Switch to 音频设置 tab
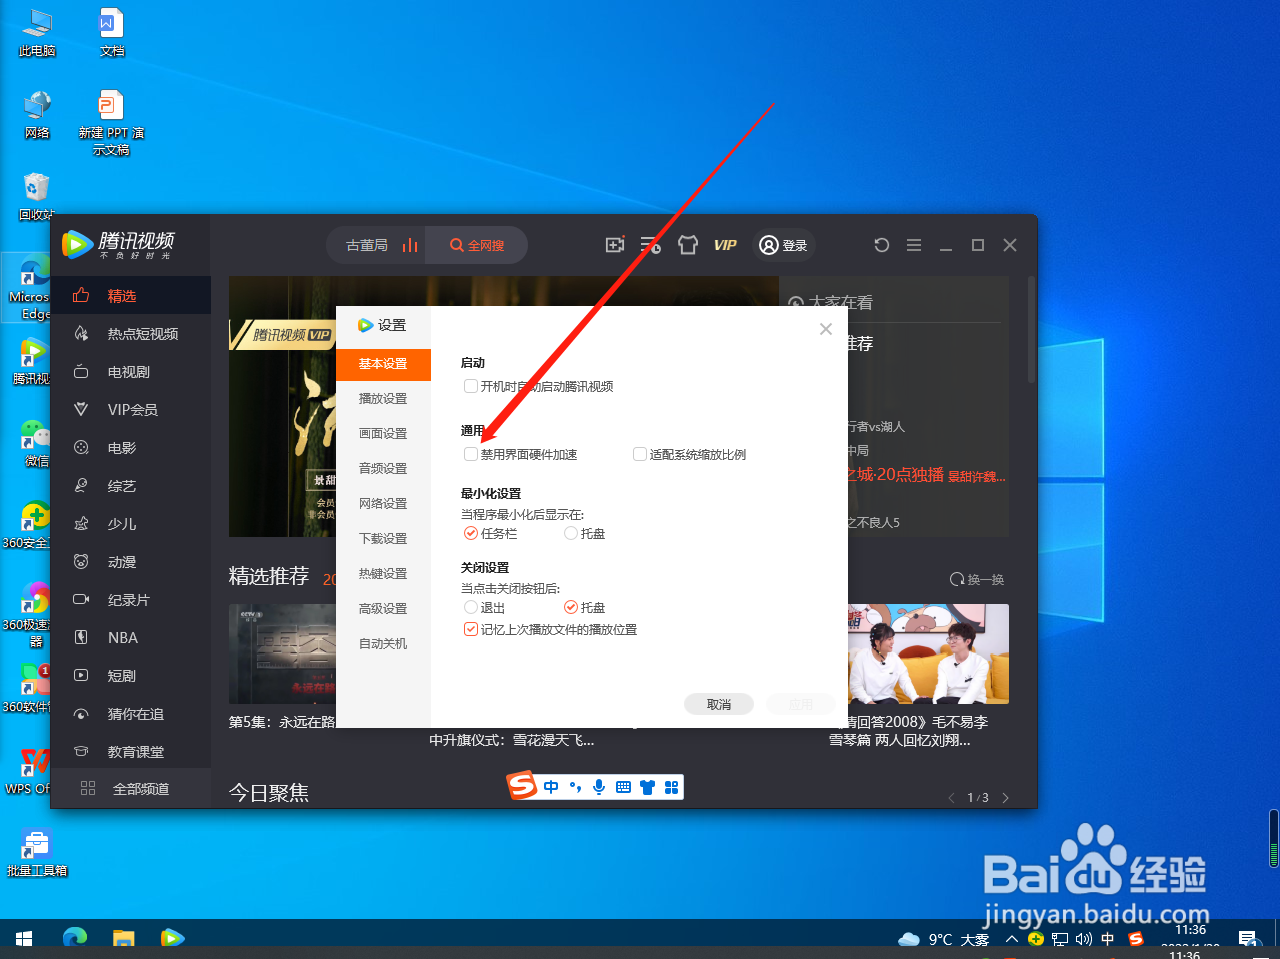This screenshot has height=959, width=1280. tap(383, 469)
